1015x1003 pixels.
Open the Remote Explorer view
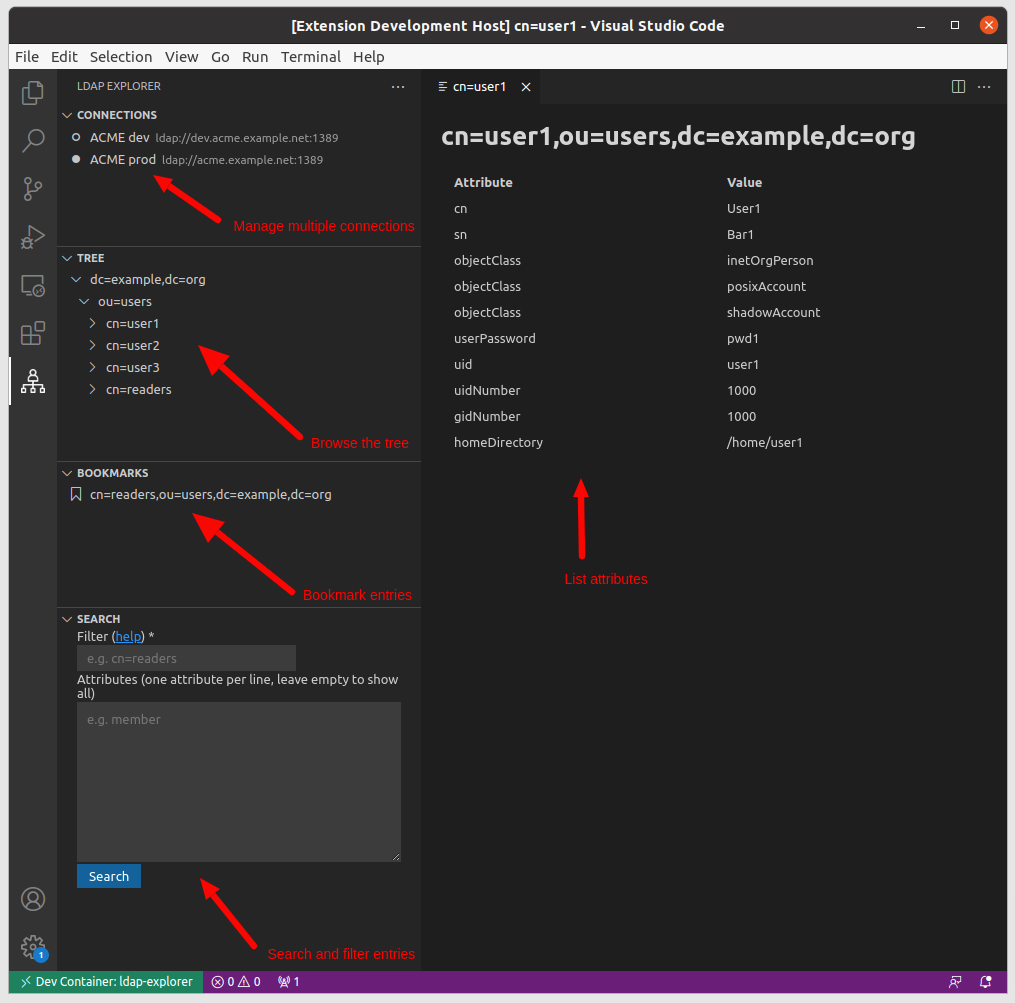pos(32,286)
